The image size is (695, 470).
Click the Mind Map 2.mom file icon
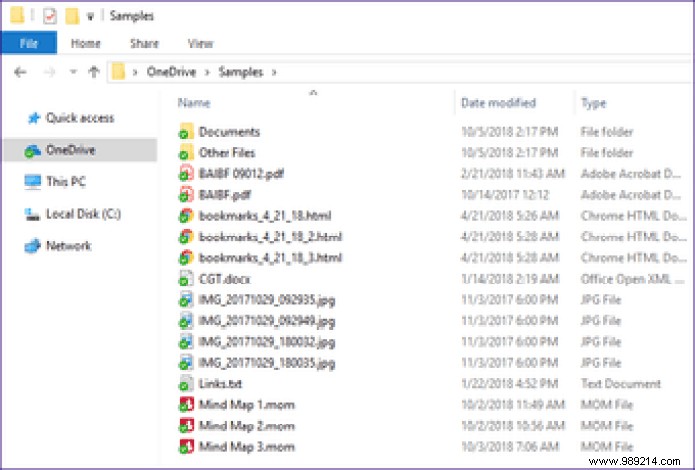coord(186,426)
